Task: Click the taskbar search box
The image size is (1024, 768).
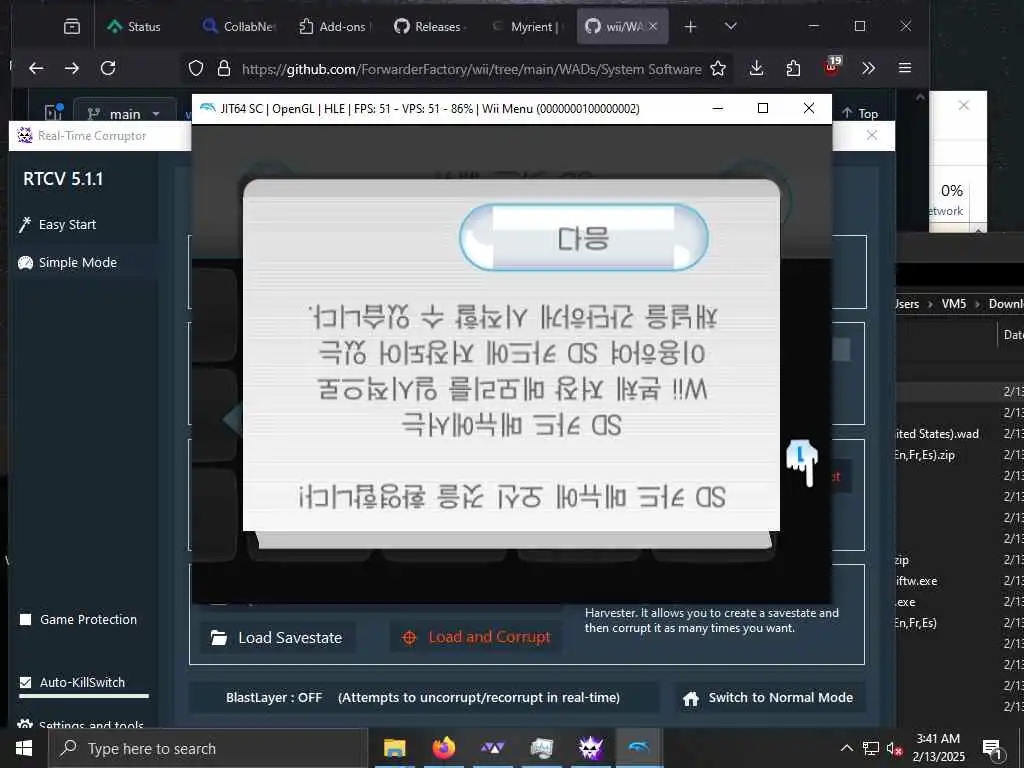Action: coord(206,748)
